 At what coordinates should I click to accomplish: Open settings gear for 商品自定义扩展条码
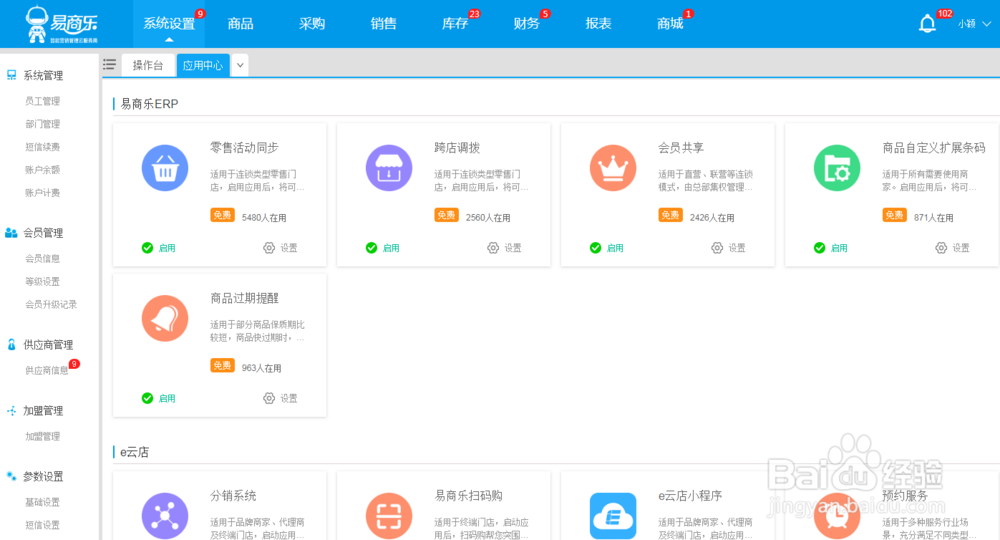coord(941,248)
